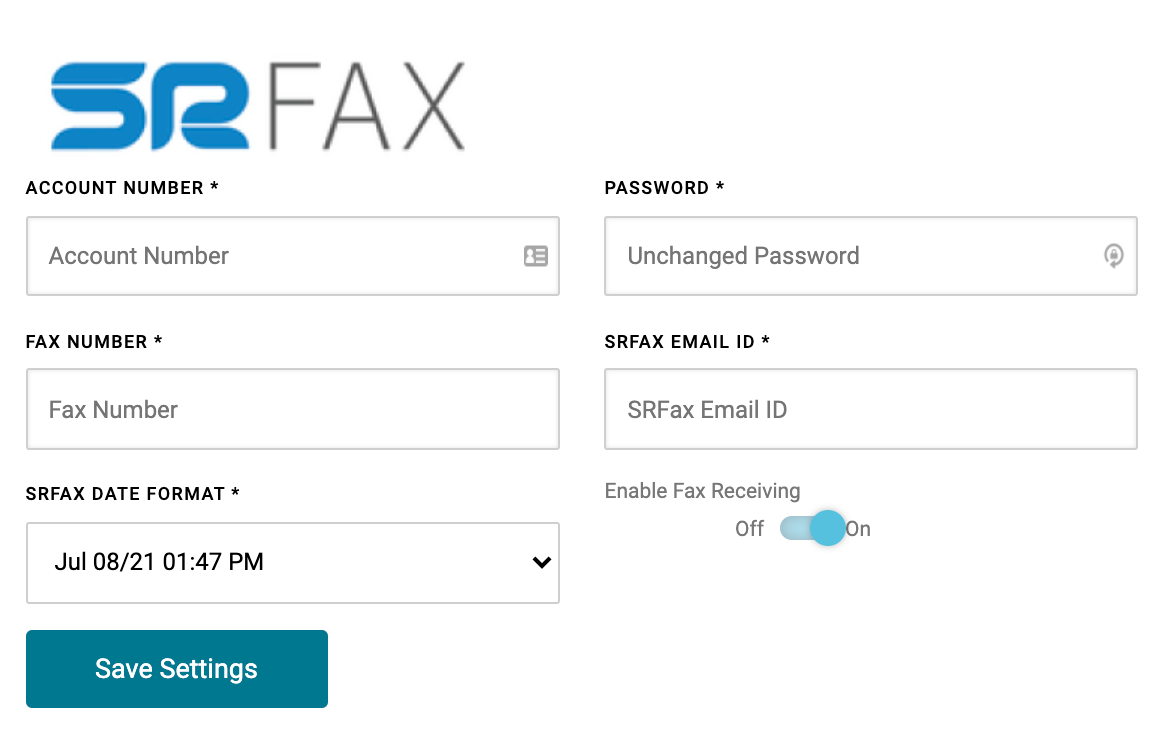Click into the Fax Number field
1162x734 pixels.
tap(293, 409)
